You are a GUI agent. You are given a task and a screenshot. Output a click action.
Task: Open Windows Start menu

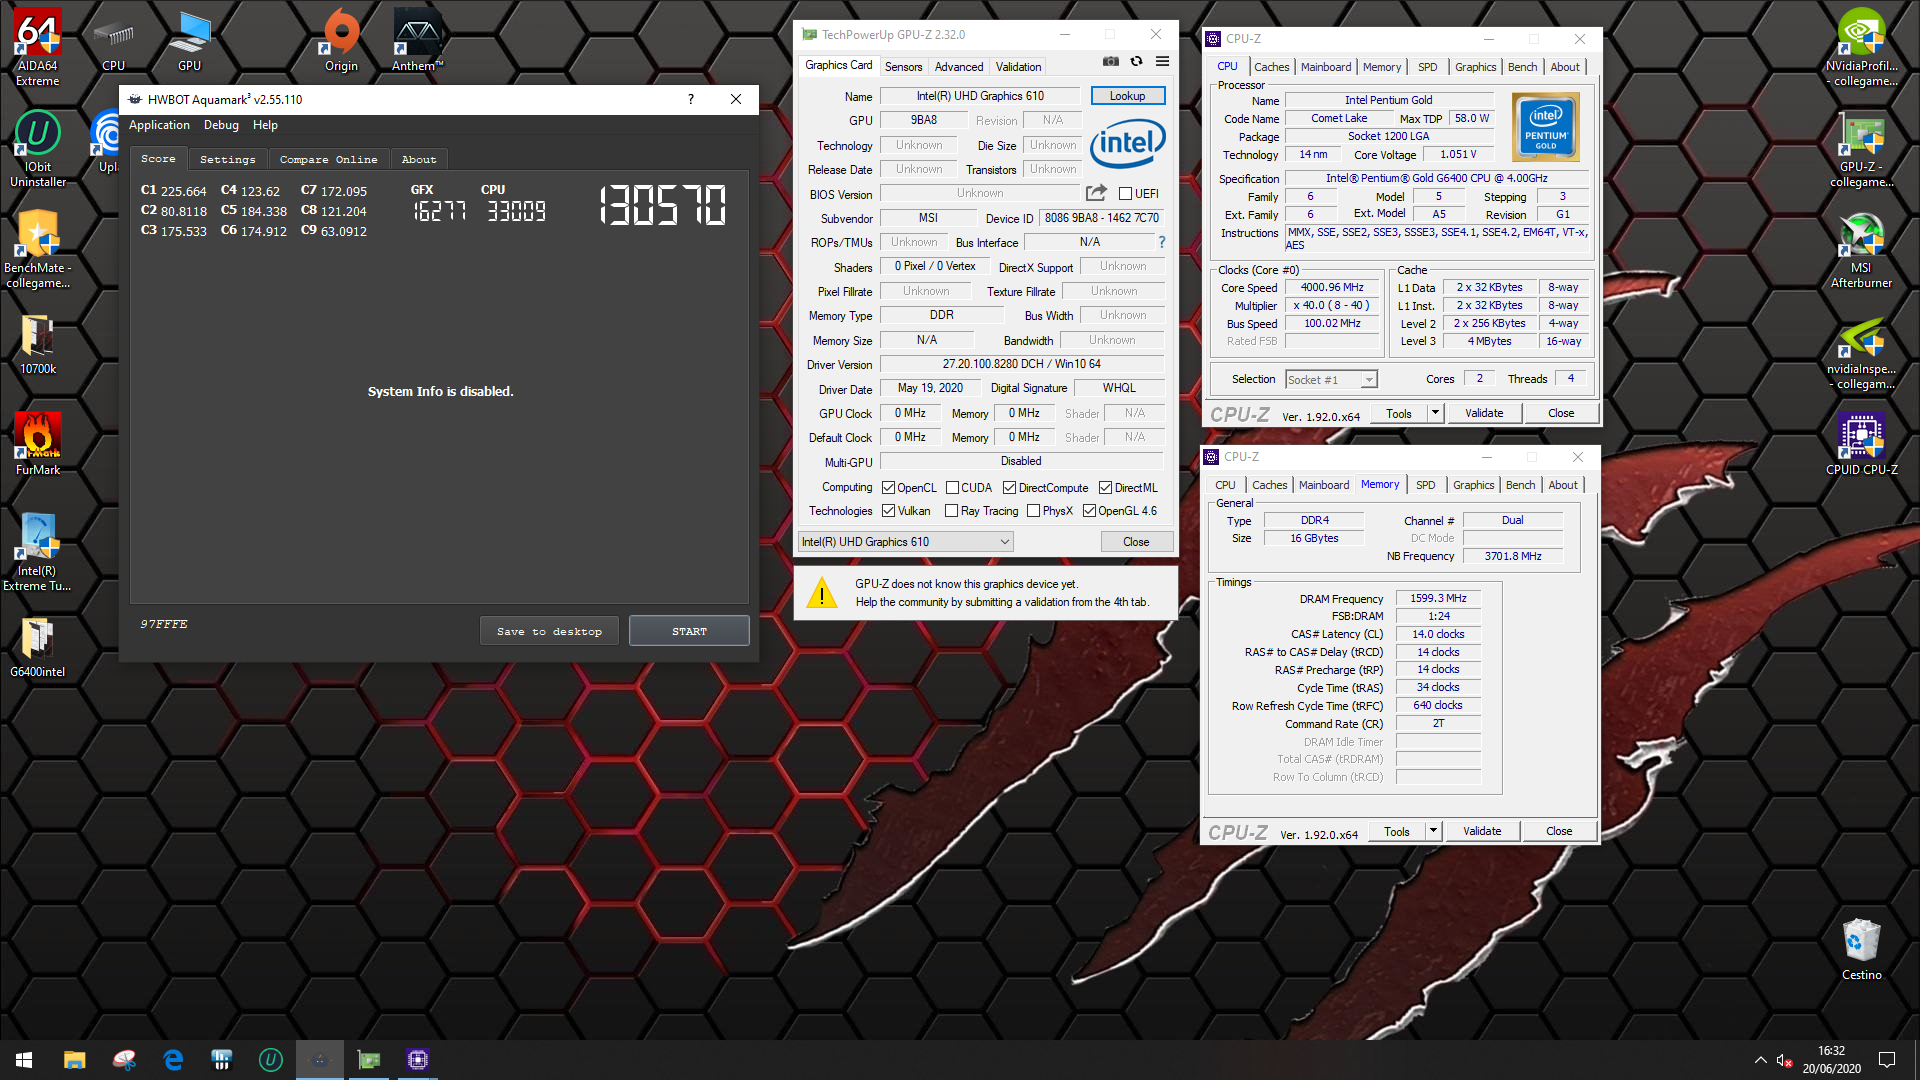24,1060
